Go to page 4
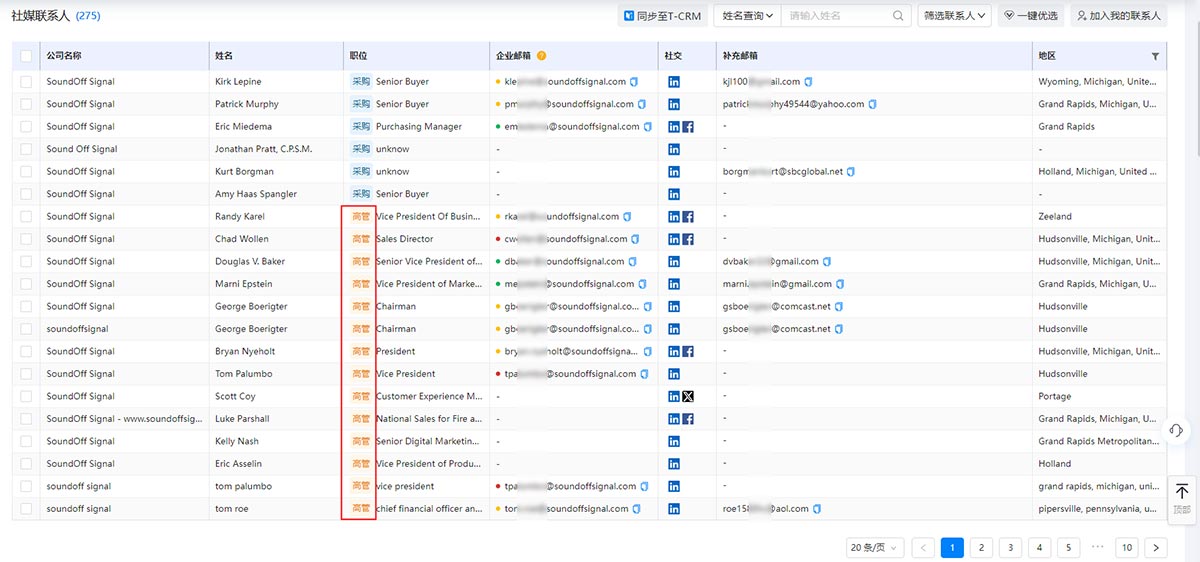 [x=1039, y=547]
